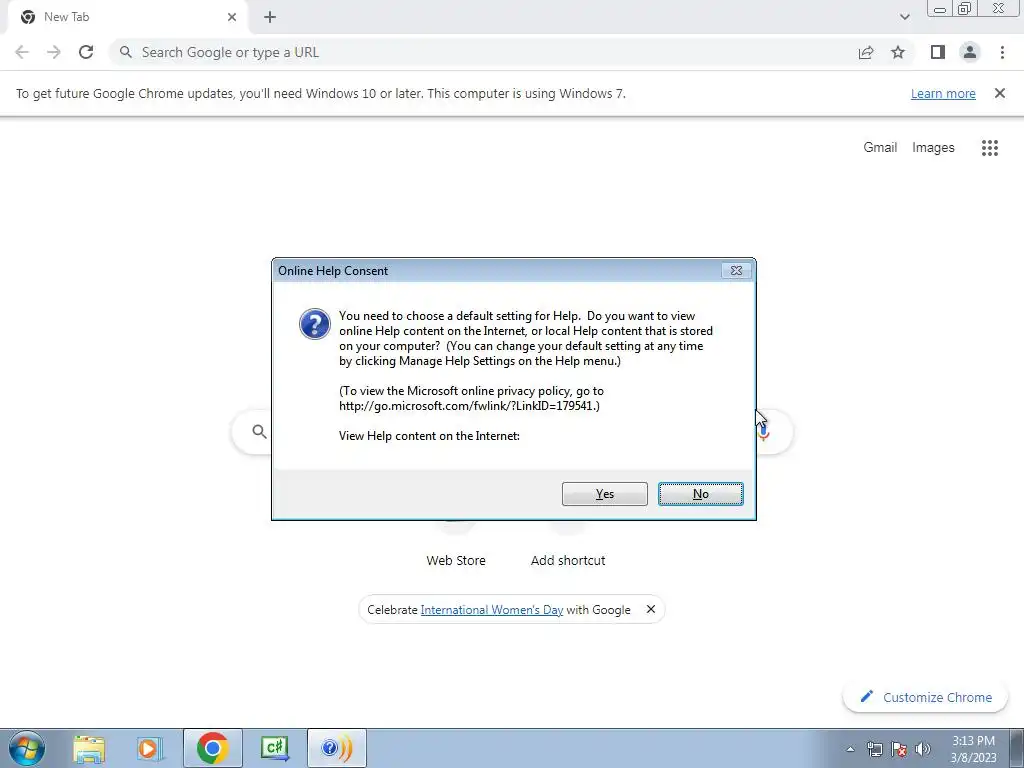Dismiss the Women's Day promo
Image resolution: width=1024 pixels, height=768 pixels.
point(650,609)
